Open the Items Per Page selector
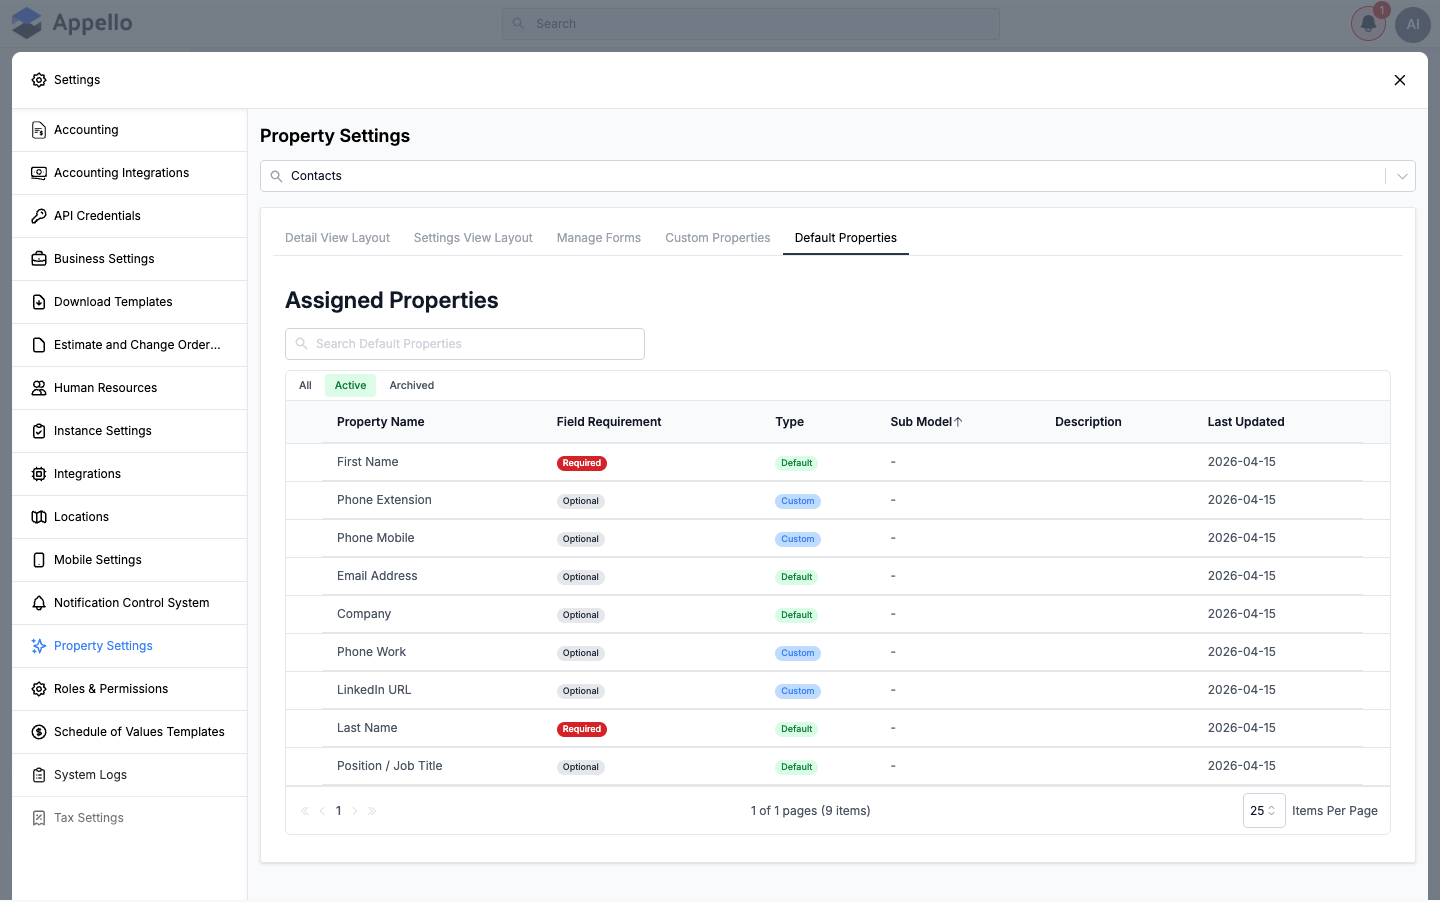 [1264, 811]
